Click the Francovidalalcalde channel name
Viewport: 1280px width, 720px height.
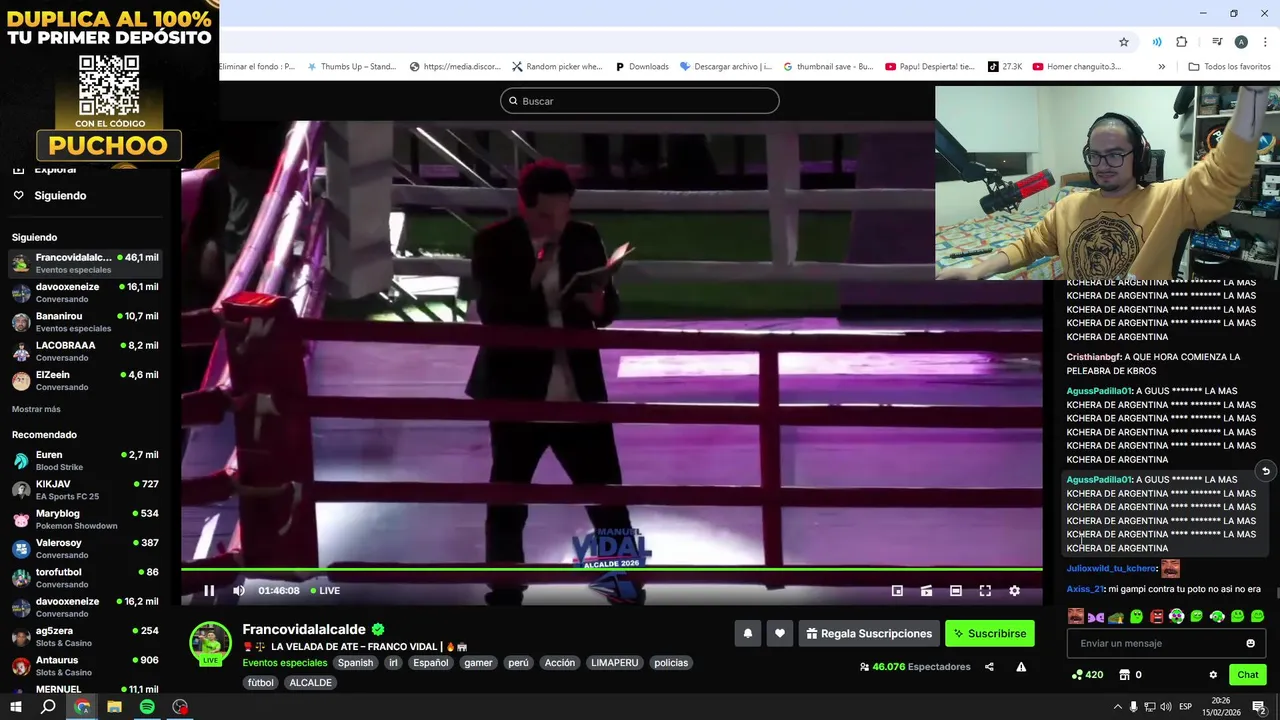304,630
